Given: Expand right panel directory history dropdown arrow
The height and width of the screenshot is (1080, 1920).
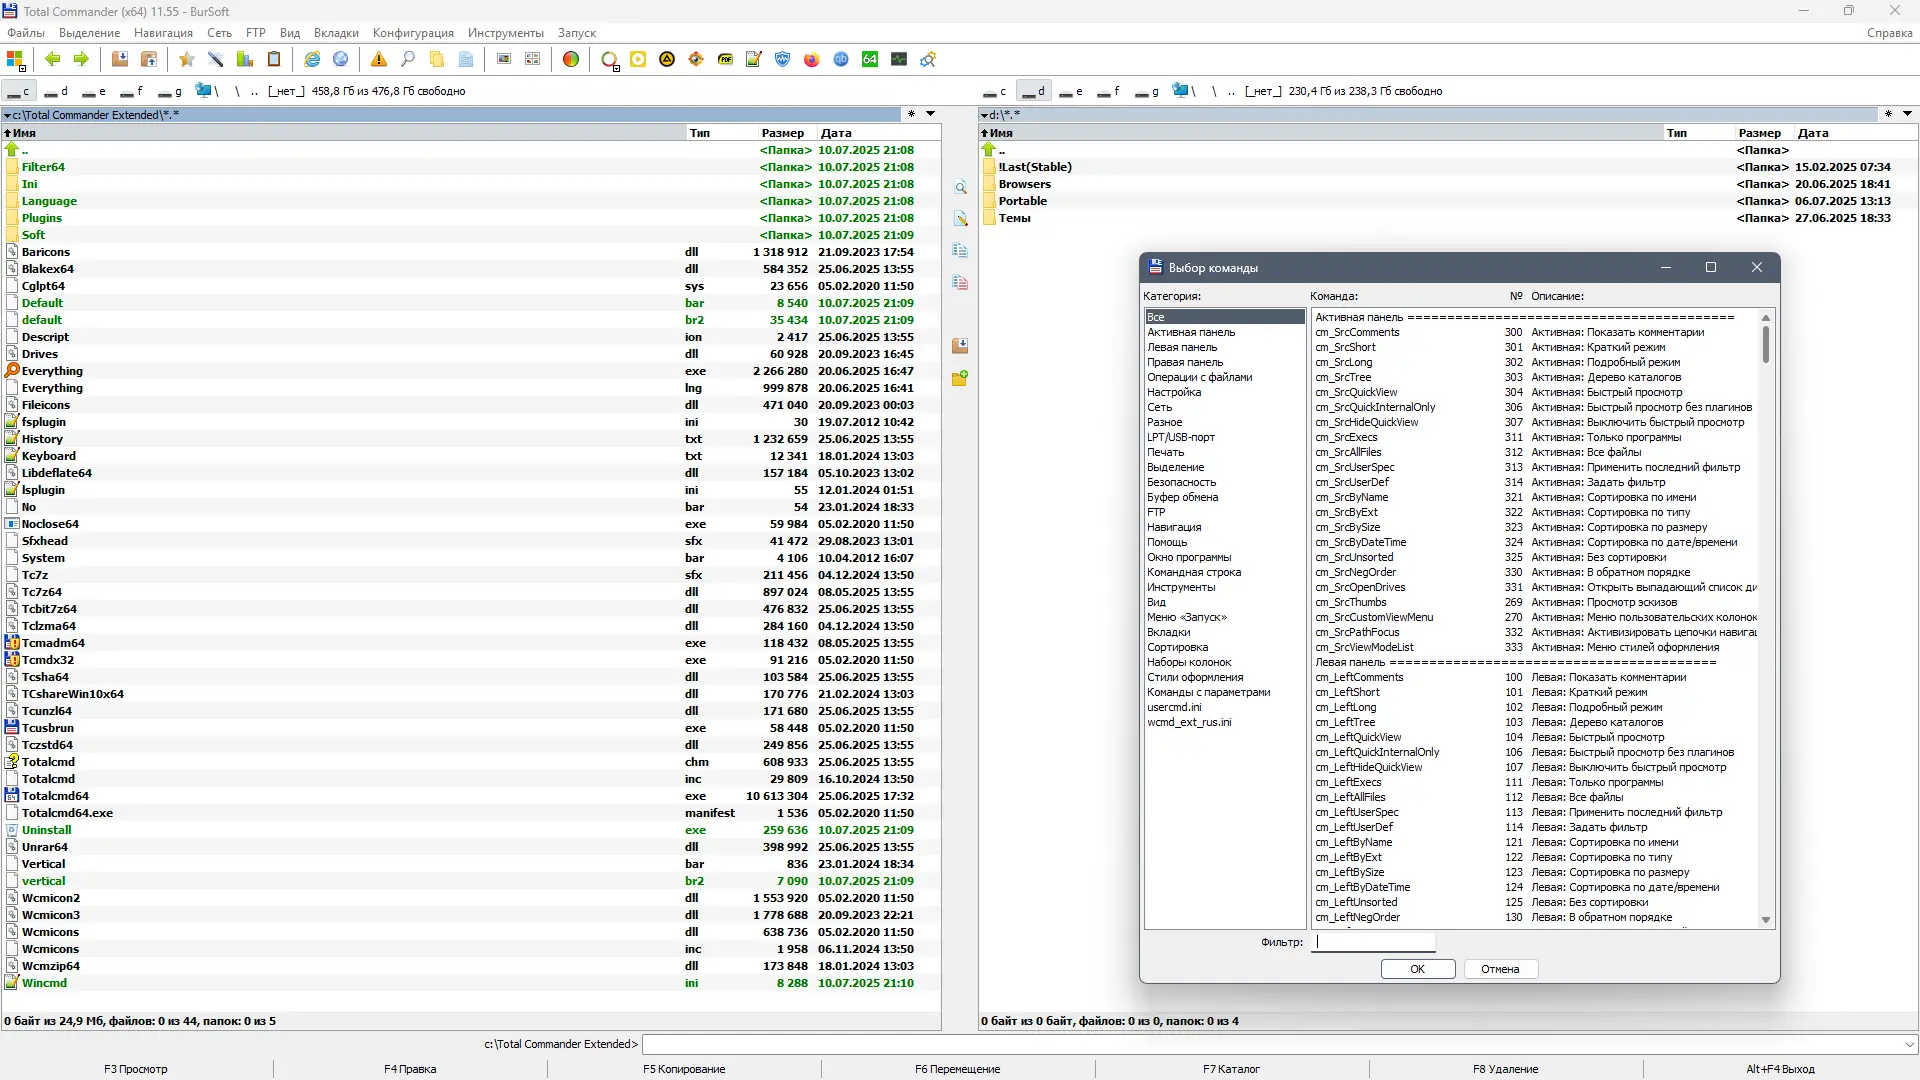Looking at the screenshot, I should [x=1907, y=114].
